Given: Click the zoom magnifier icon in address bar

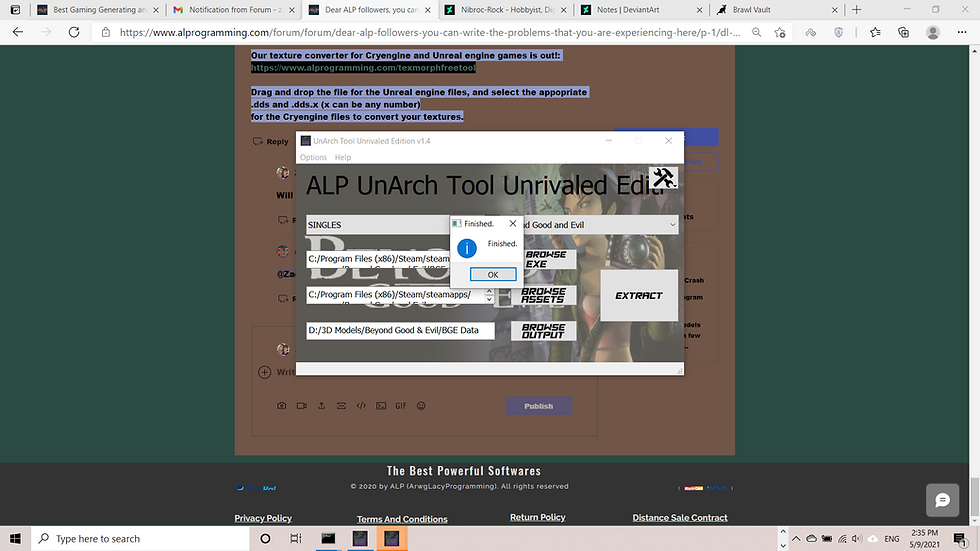Looking at the screenshot, I should point(756,32).
